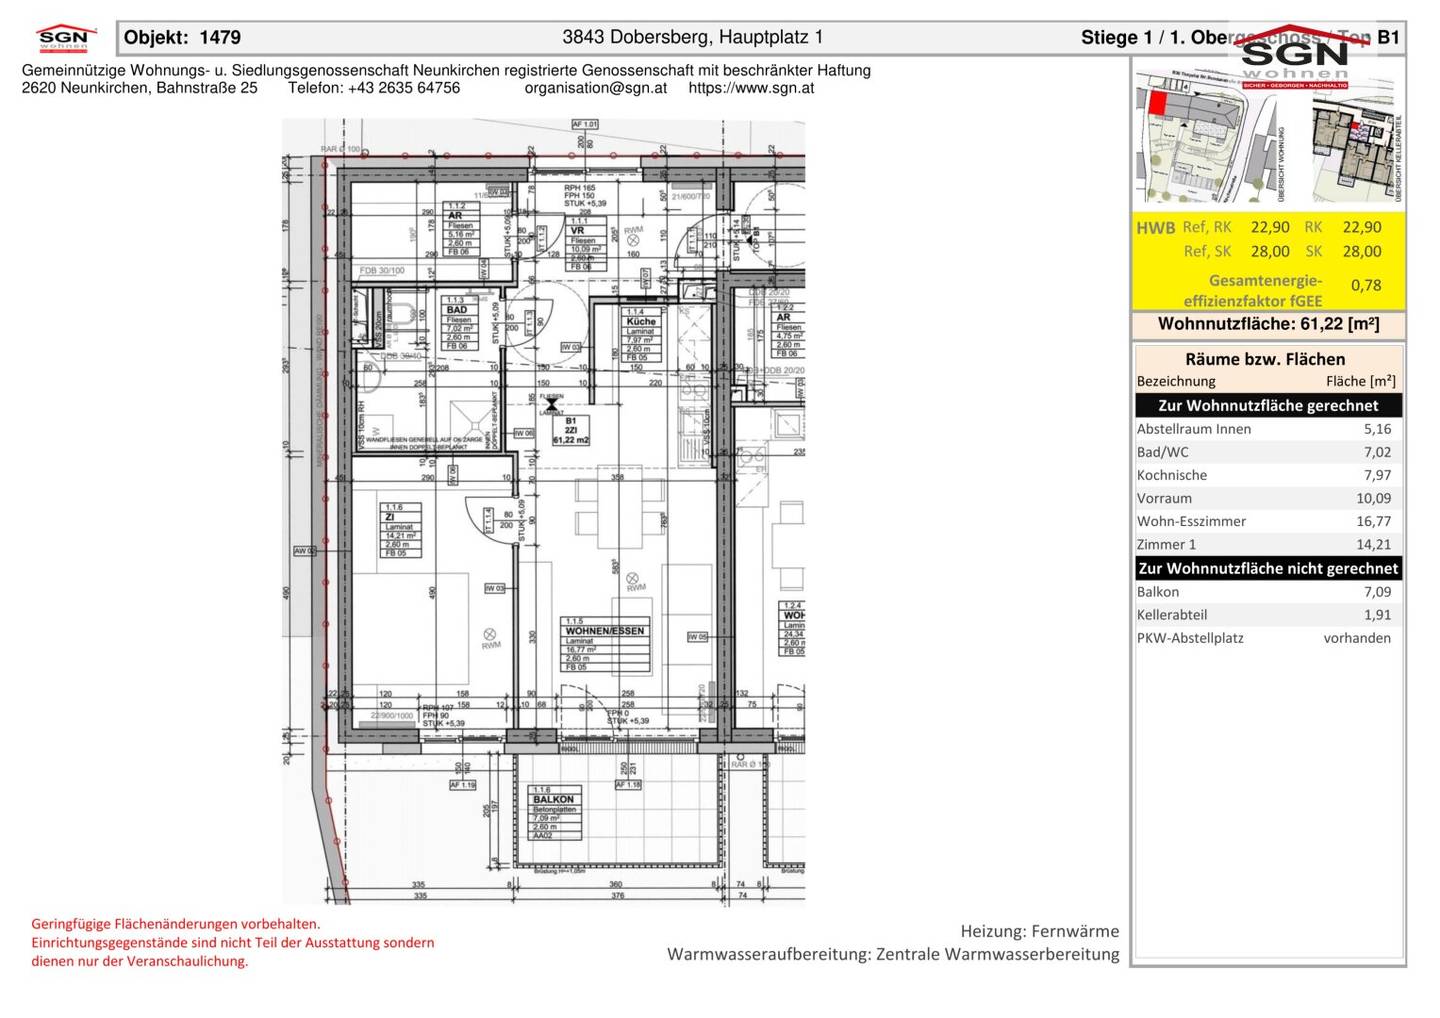Click the RWM symbol in the Wohnen/Essen room
The image size is (1440, 1018).
[x=632, y=578]
